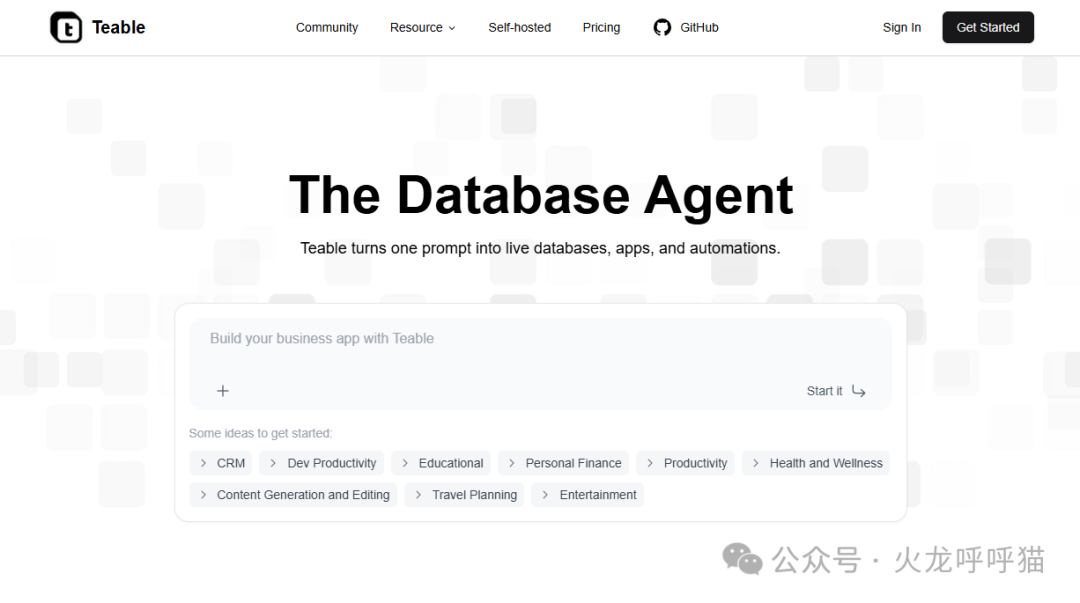Expand the Health and Wellness chevron
The height and width of the screenshot is (603, 1080).
[756, 463]
